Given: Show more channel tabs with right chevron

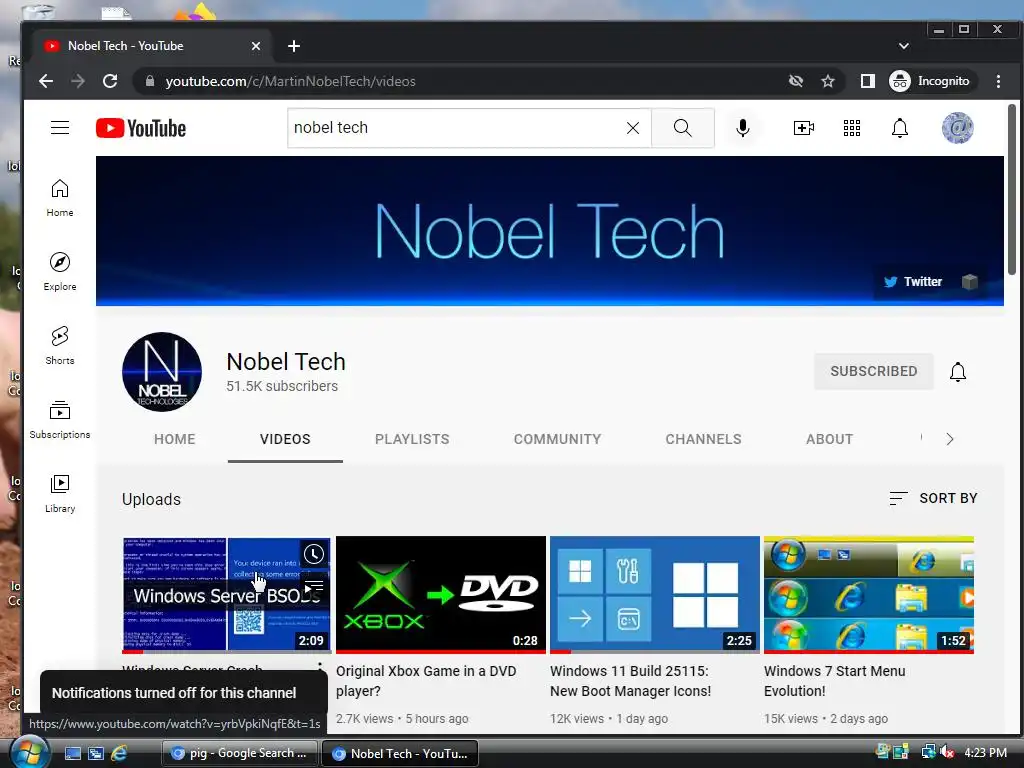Looking at the screenshot, I should tap(950, 439).
